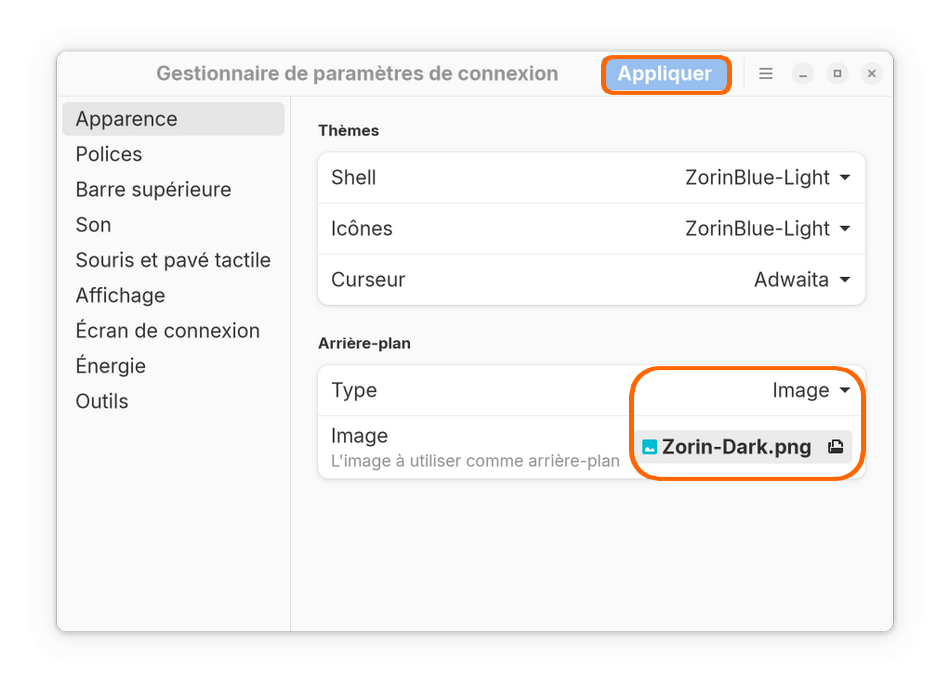Show Souris et pavé tactile settings
This screenshot has width=950, height=694.
pos(173,260)
